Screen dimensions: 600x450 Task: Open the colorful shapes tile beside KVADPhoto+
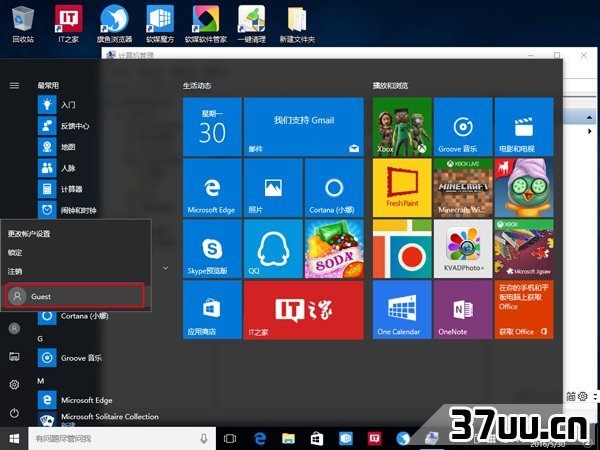(402, 249)
